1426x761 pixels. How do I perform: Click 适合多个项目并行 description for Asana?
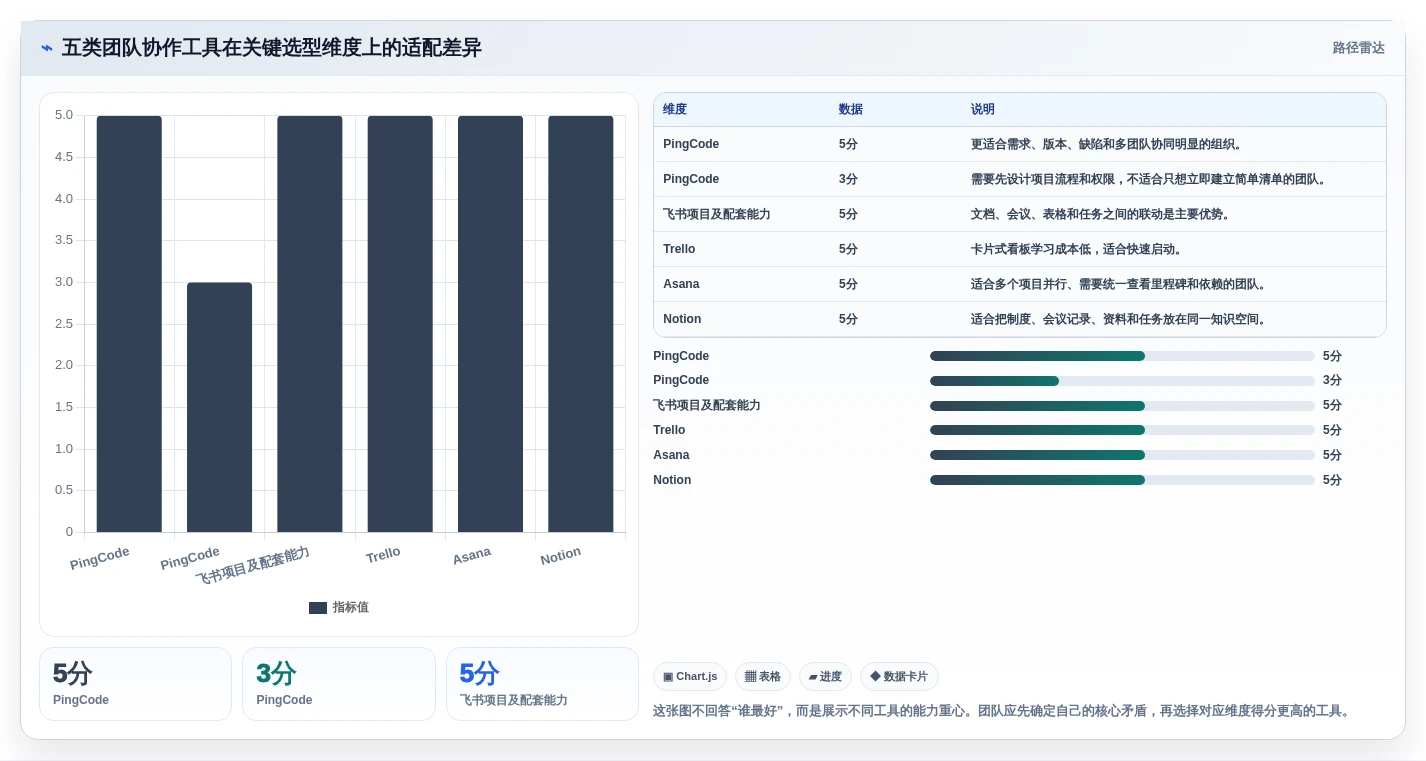[x=1122, y=284]
